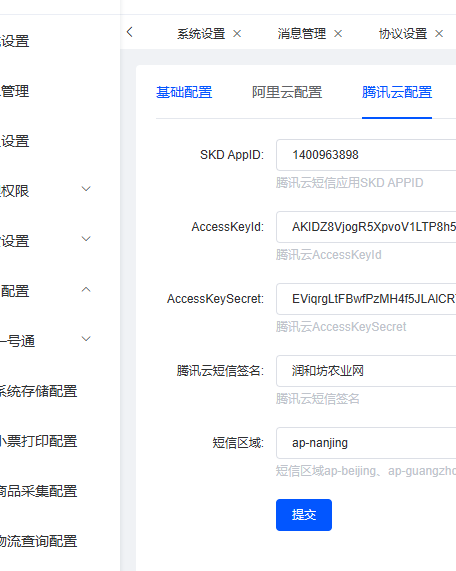The image size is (456, 571).
Task: Edit the 腾讯云短信签名 input field
Action: click(x=366, y=371)
